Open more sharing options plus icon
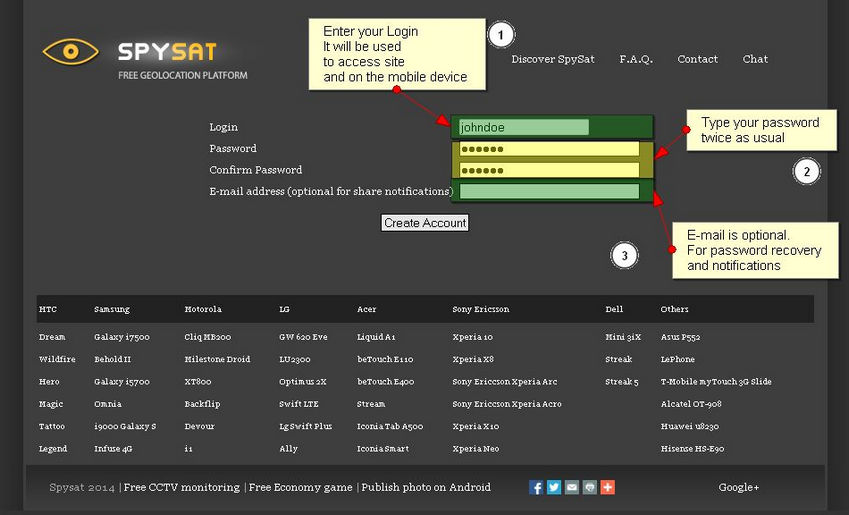Screen dimensions: 849x515 (x=608, y=487)
